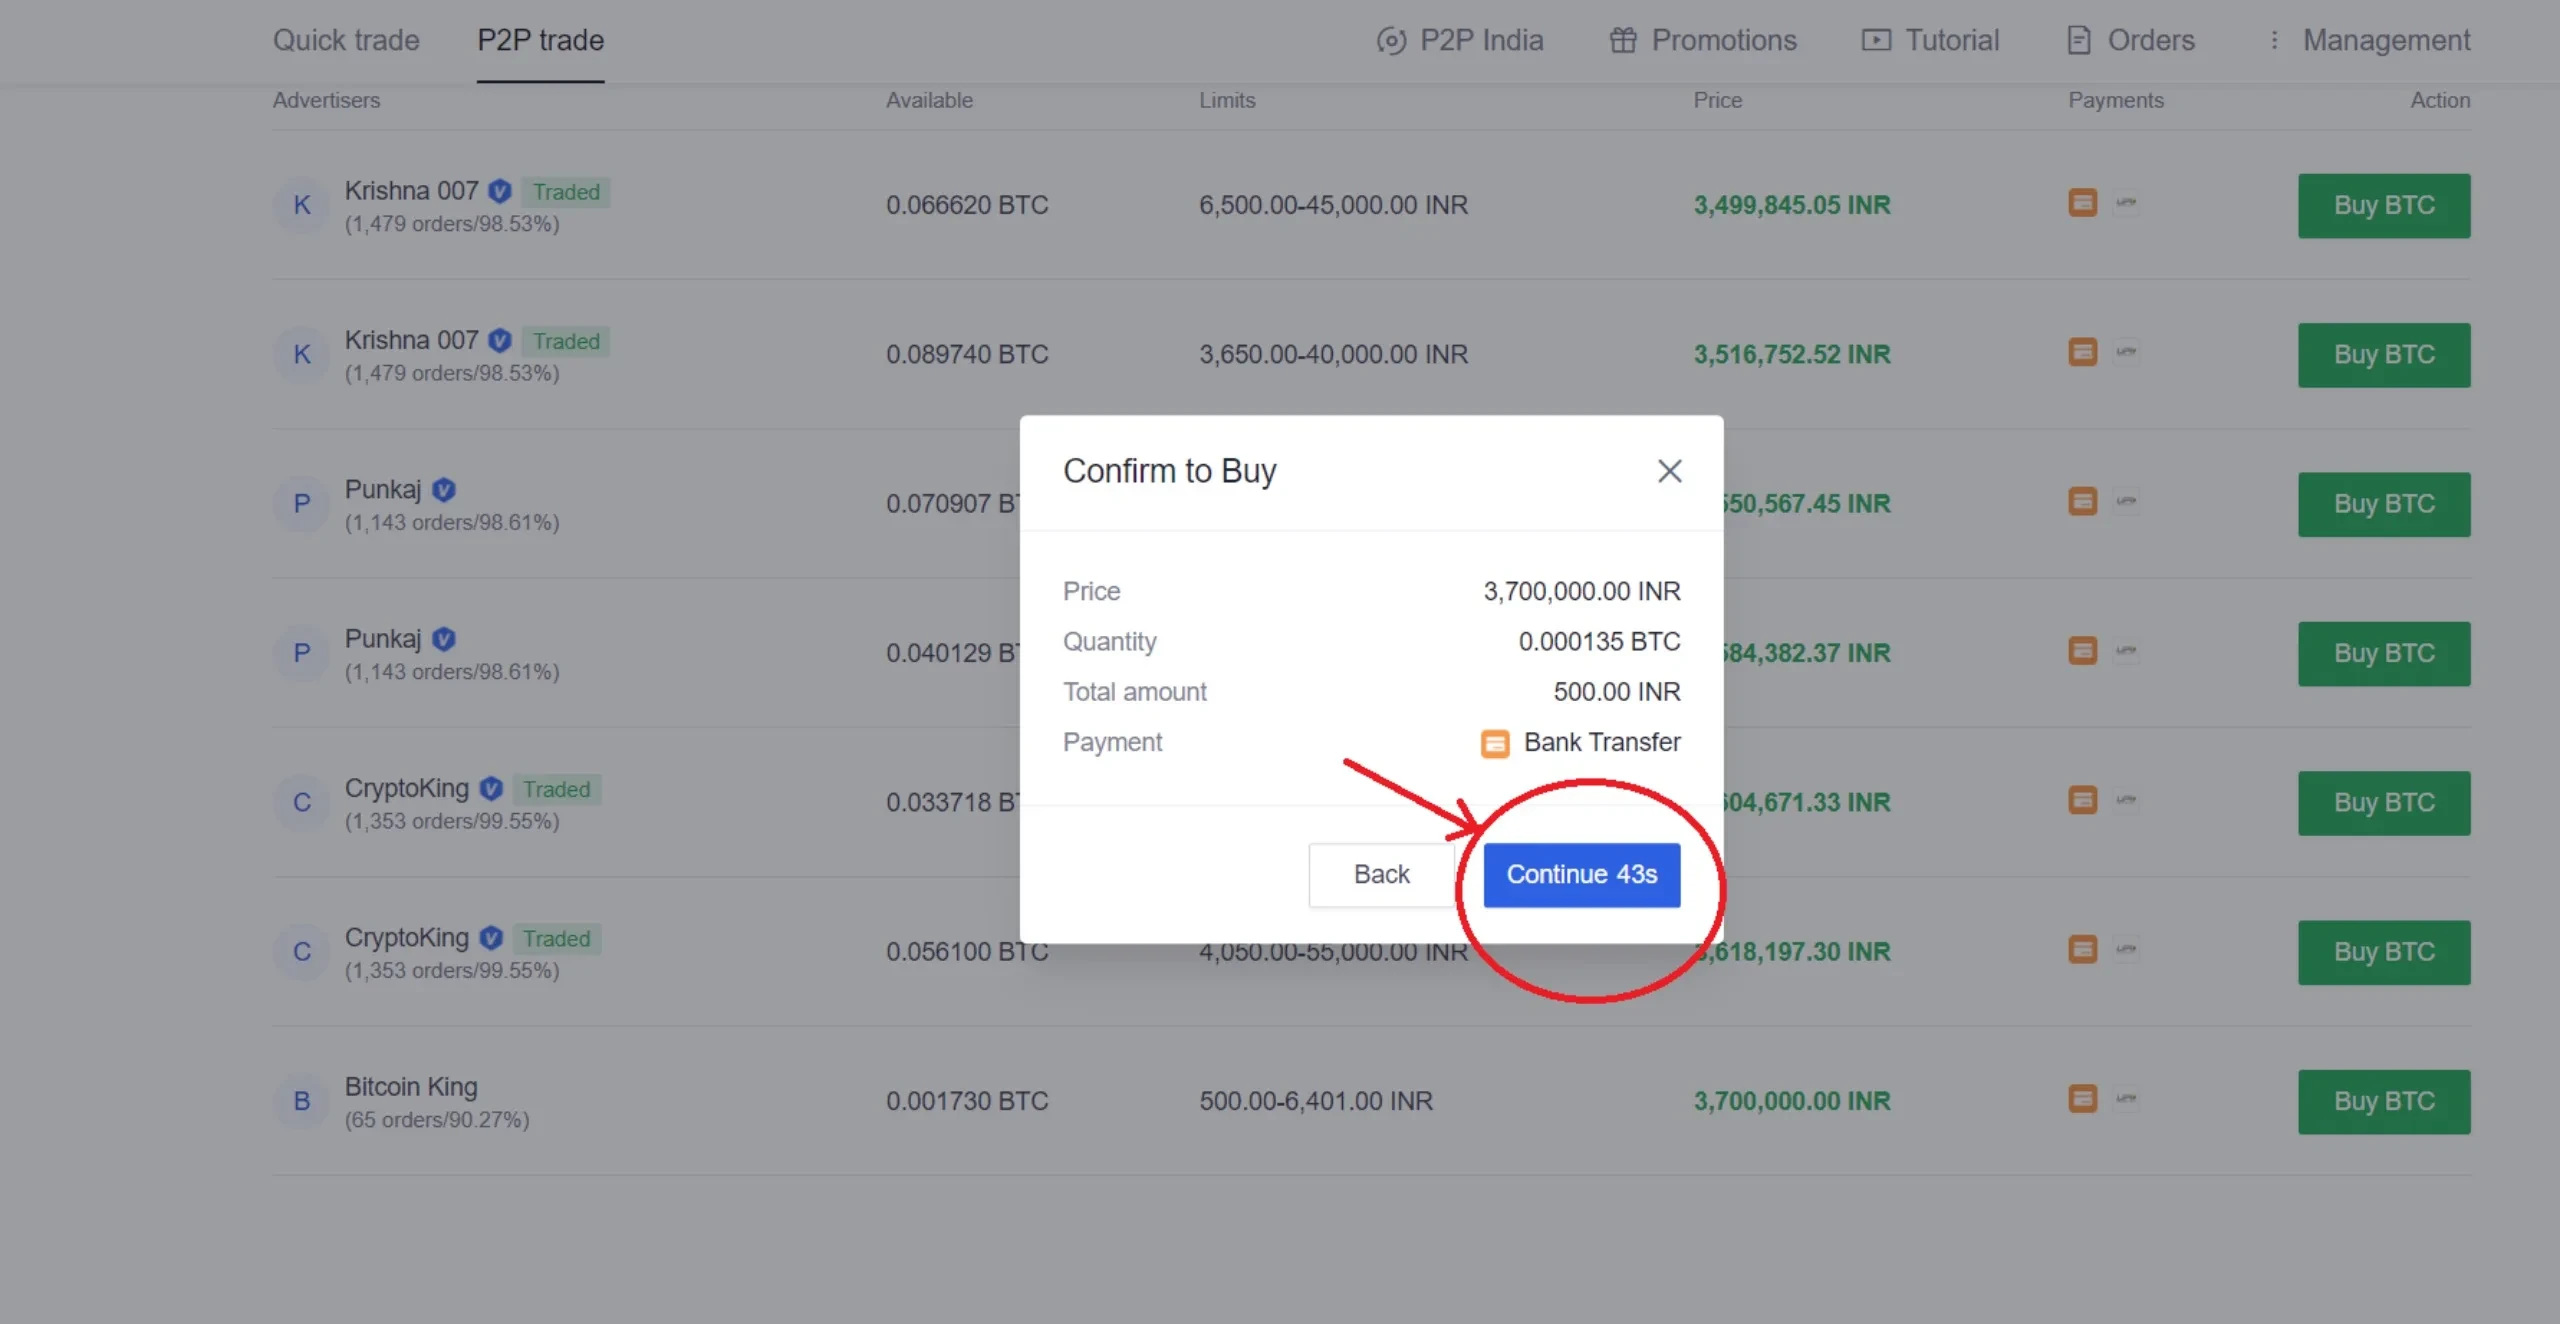Select the P2P trade tab
The width and height of the screenshot is (2560, 1324).
coord(540,40)
